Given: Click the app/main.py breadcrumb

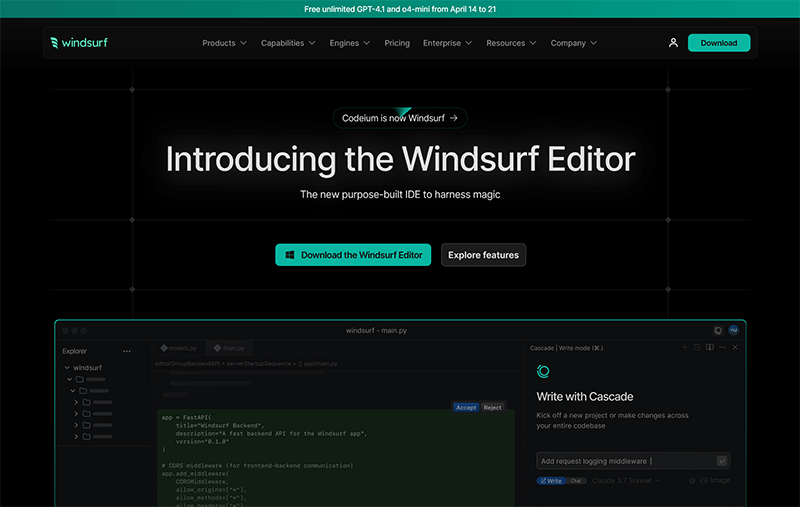Looking at the screenshot, I should coord(318,364).
